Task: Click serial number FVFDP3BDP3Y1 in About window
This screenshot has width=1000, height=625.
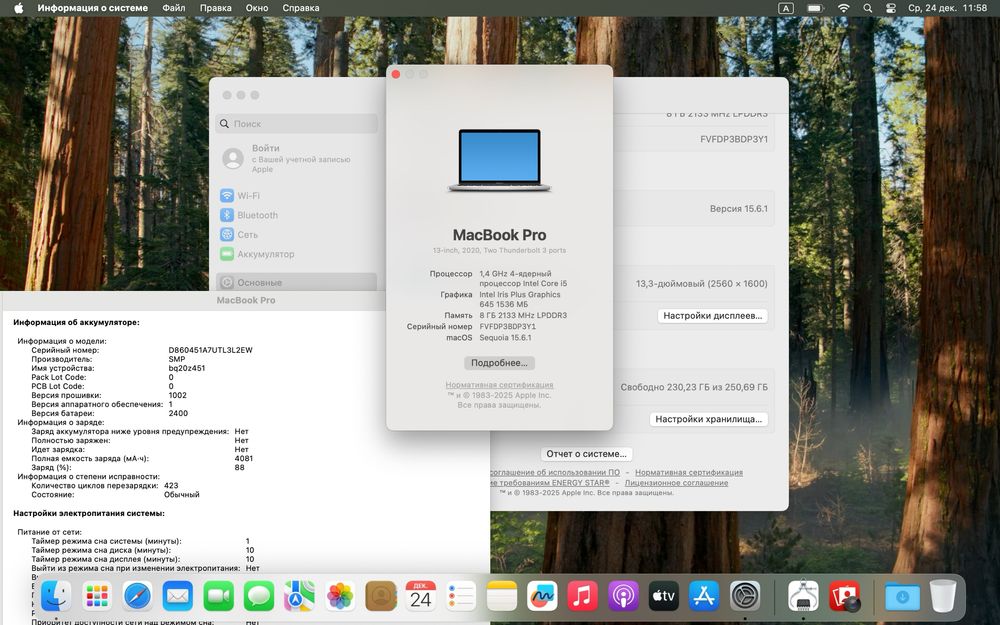Action: (x=508, y=326)
